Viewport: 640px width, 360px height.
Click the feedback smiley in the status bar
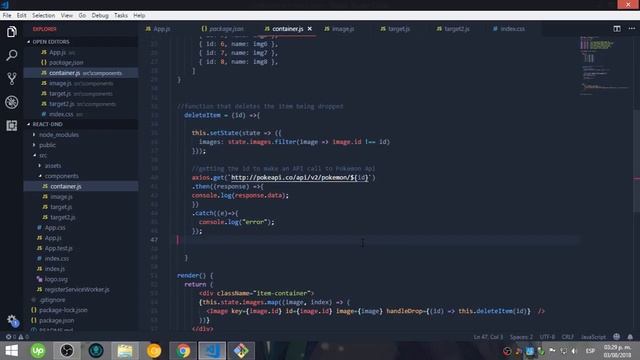(x=616, y=337)
